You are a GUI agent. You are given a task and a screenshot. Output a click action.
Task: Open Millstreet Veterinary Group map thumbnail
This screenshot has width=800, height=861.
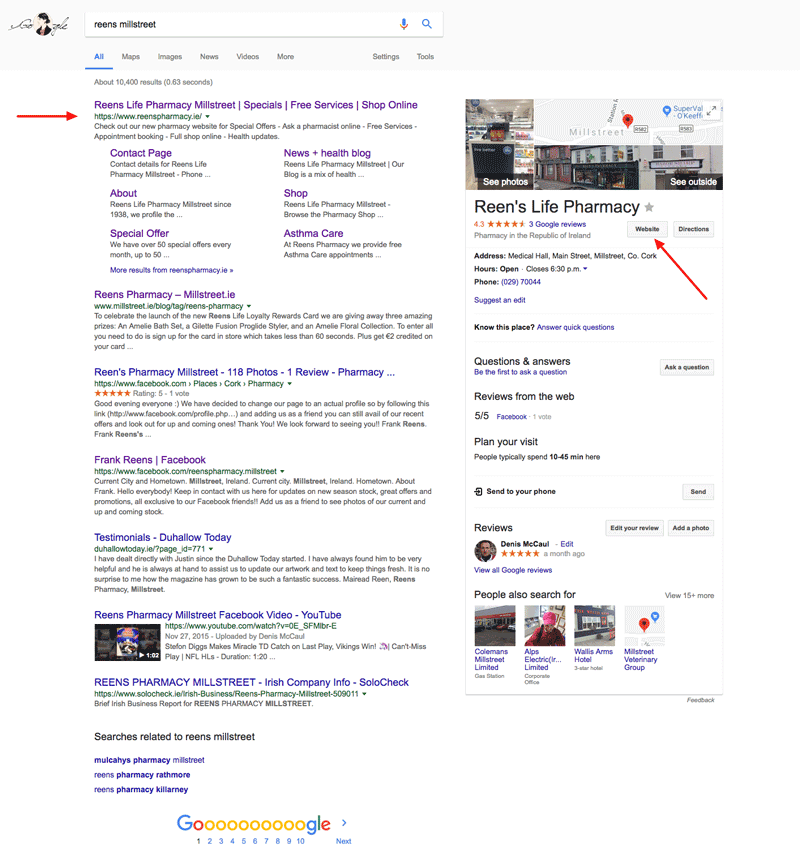[645, 625]
